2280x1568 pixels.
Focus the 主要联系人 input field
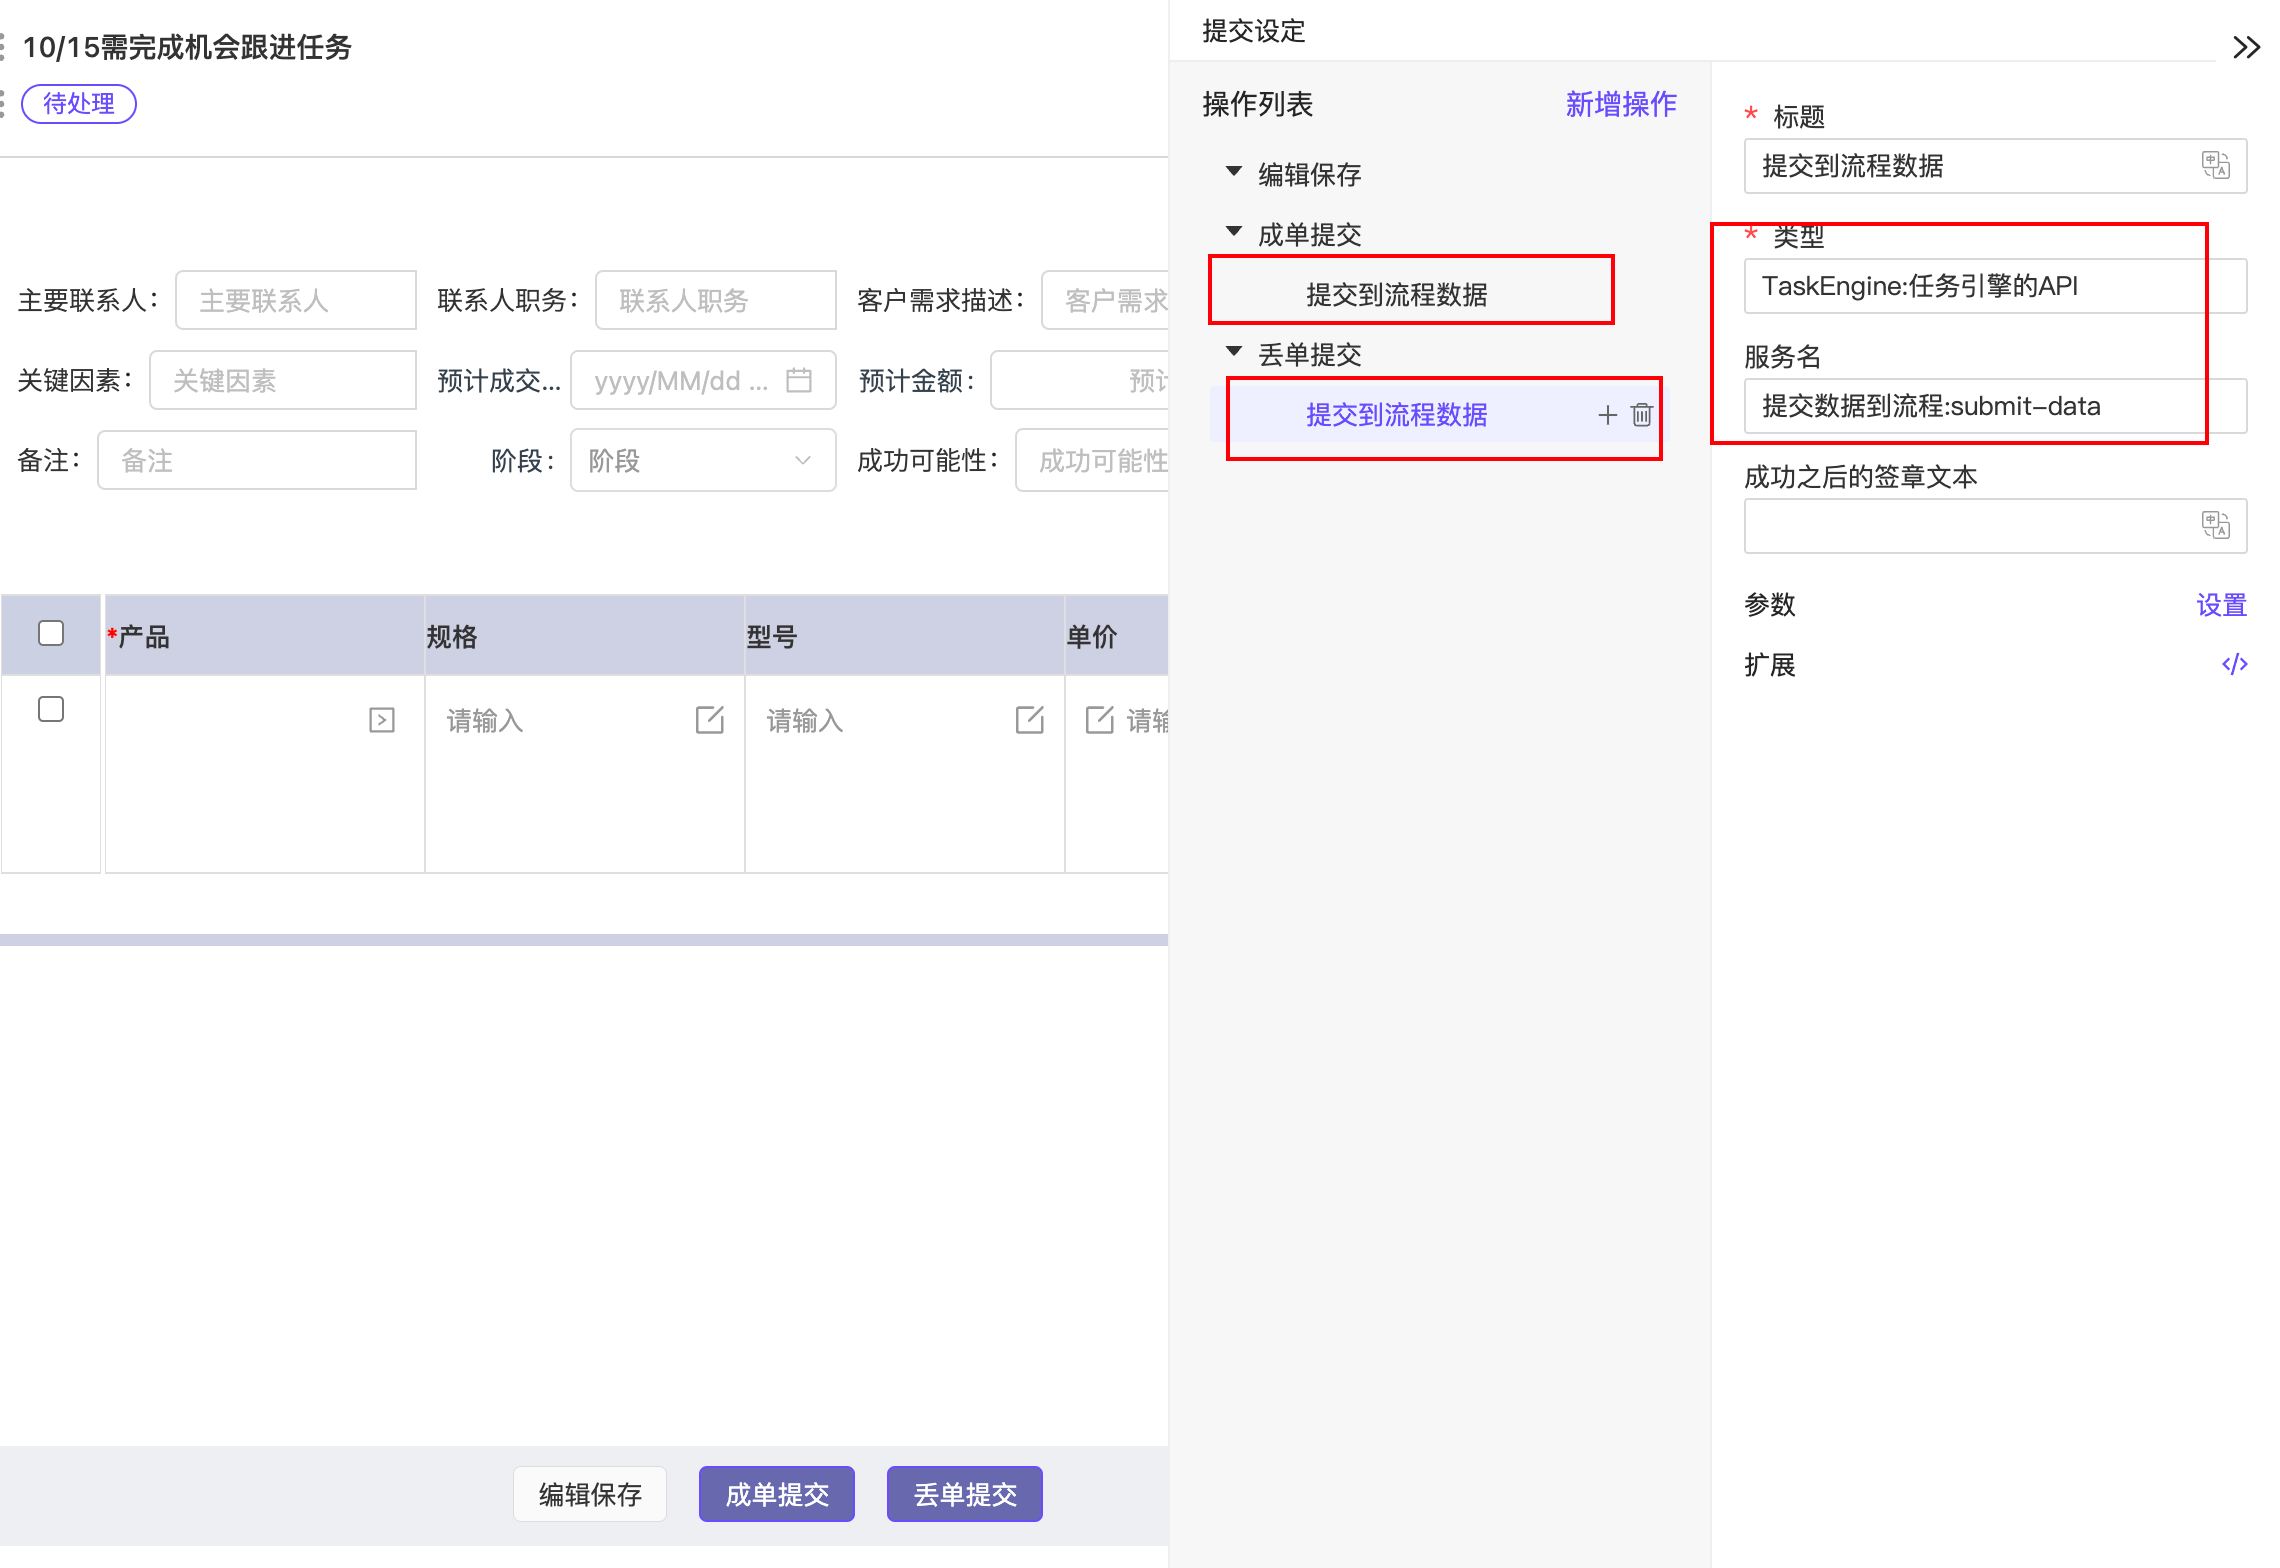tap(296, 300)
